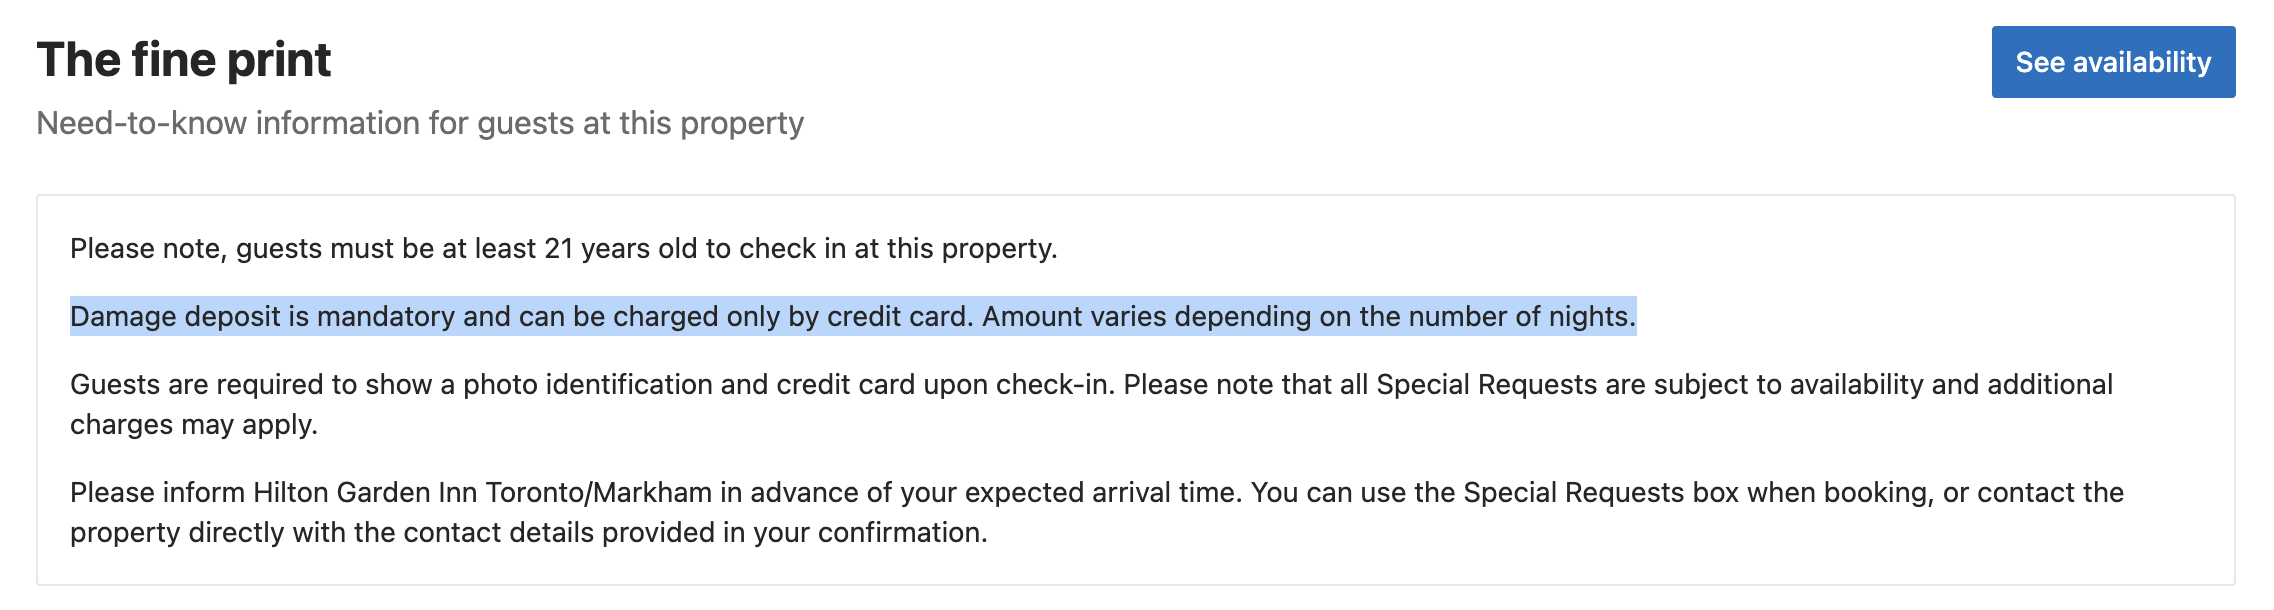The height and width of the screenshot is (610, 2274).
Task: Click the heading The fine print
Action: [184, 60]
